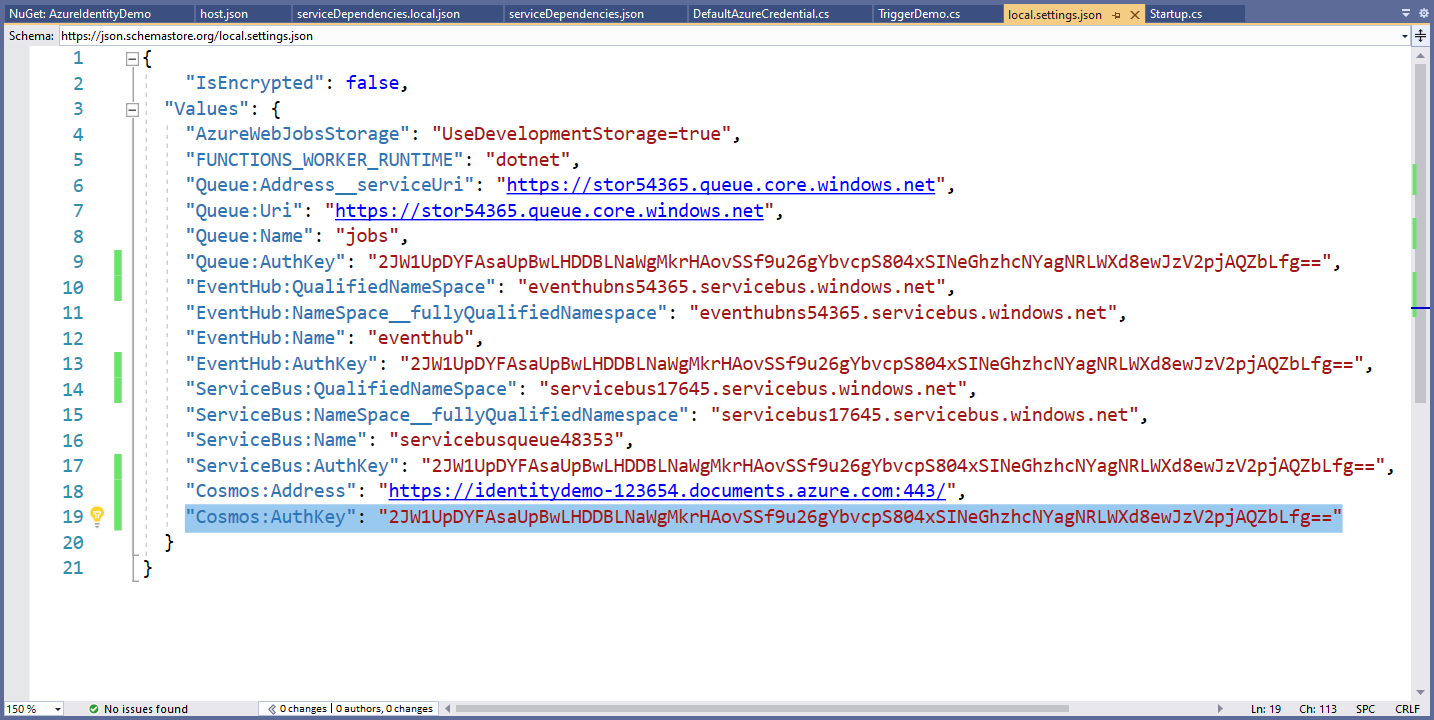This screenshot has width=1434, height=720.
Task: Expand the Schema URL dropdown
Action: 1404,36
